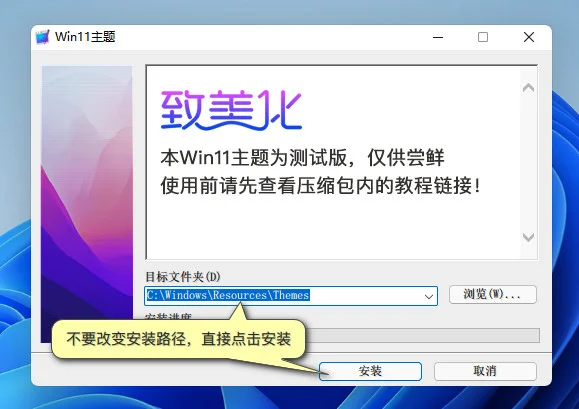Click the scroll down arrow in info box
The height and width of the screenshot is (409, 579).
529,237
